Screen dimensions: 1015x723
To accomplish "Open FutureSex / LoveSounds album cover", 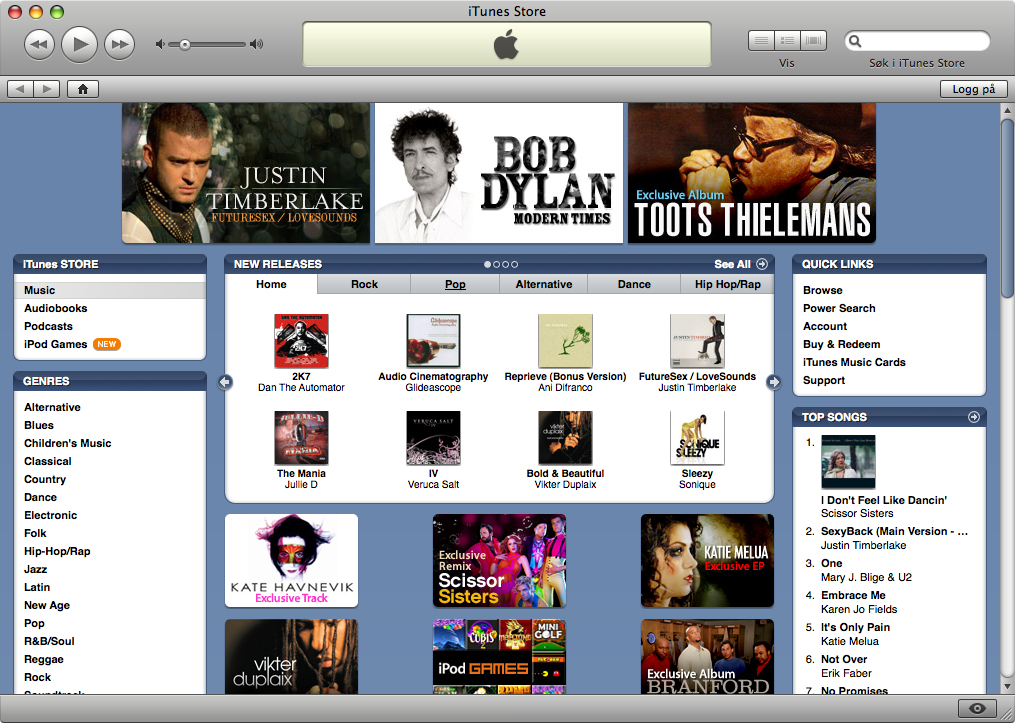I will click(697, 341).
